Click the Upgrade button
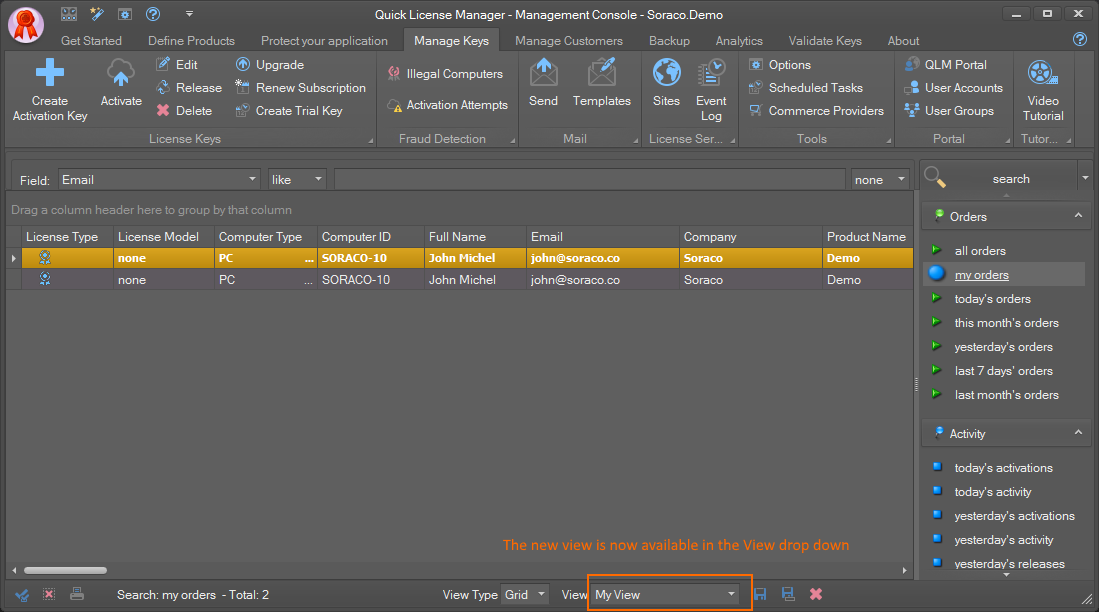 pos(270,64)
